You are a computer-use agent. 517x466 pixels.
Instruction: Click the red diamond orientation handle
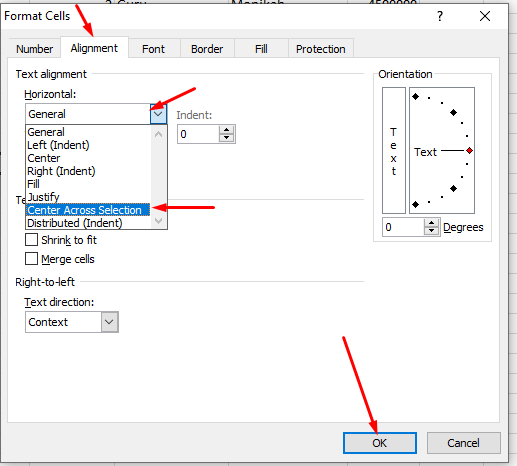click(x=469, y=151)
